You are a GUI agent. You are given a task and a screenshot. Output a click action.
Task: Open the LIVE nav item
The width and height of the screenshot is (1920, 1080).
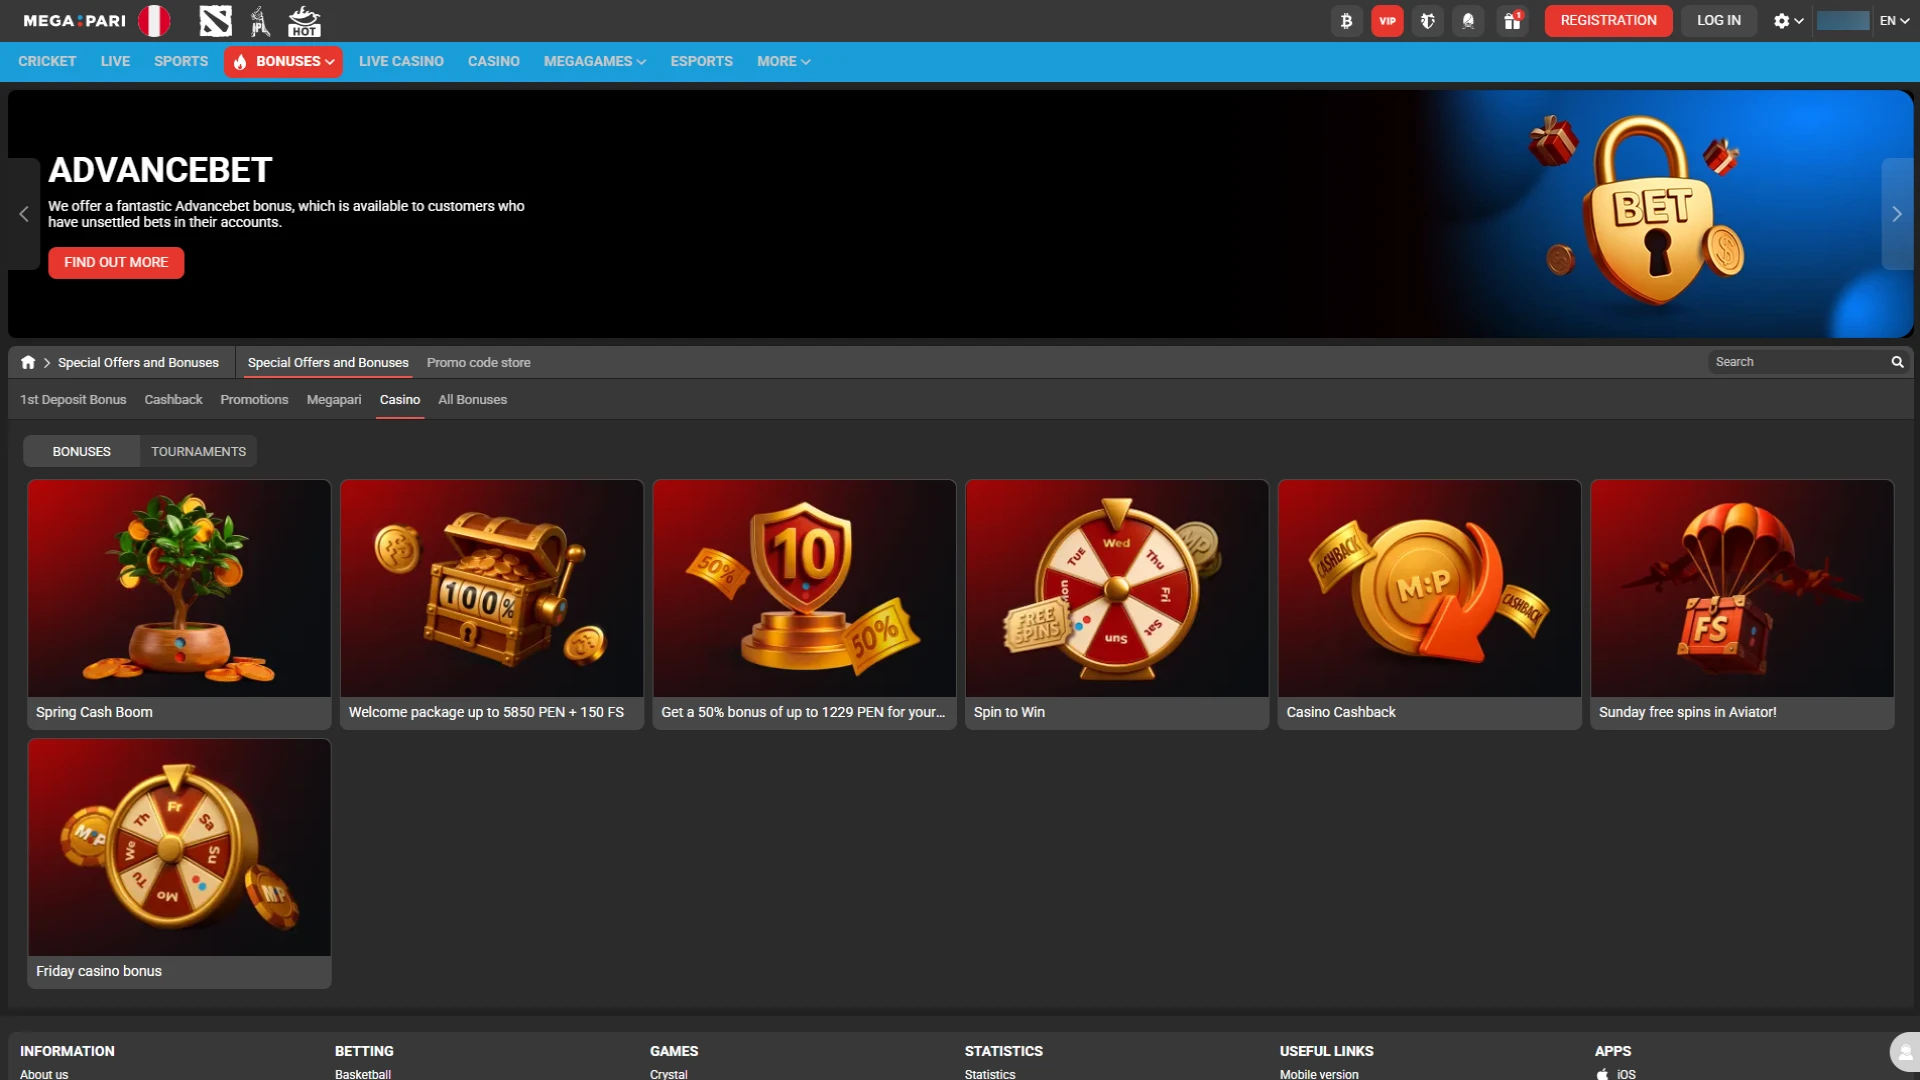pos(115,62)
